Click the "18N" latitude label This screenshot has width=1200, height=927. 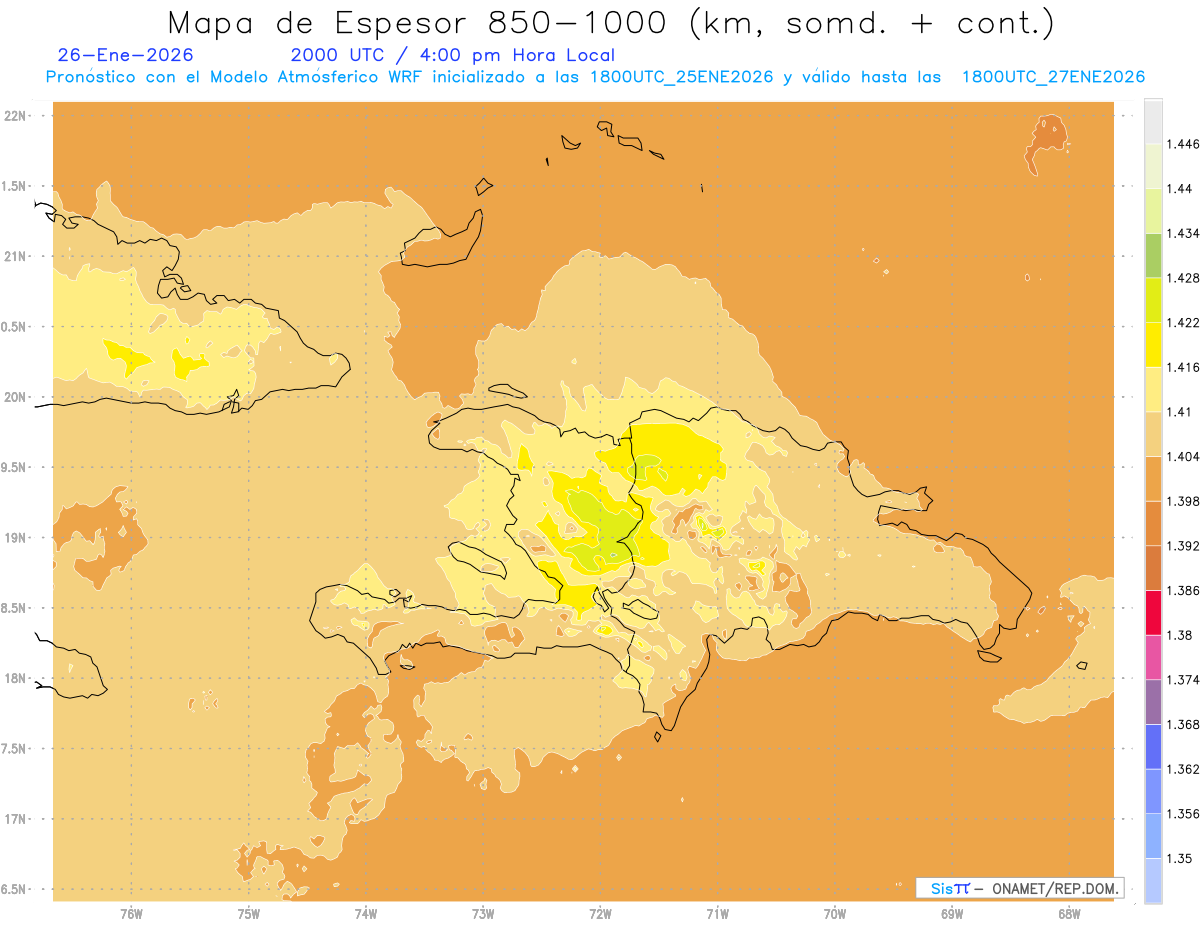(17, 679)
